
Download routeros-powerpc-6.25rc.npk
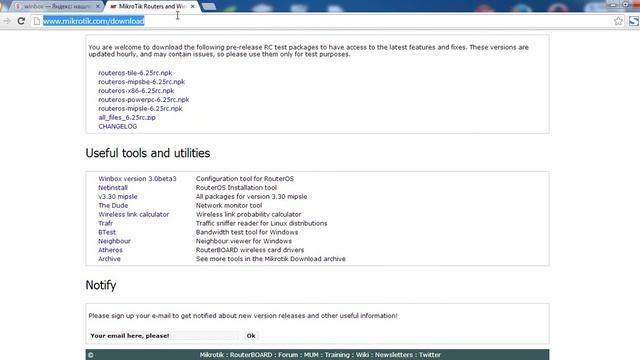pyautogui.click(x=144, y=100)
